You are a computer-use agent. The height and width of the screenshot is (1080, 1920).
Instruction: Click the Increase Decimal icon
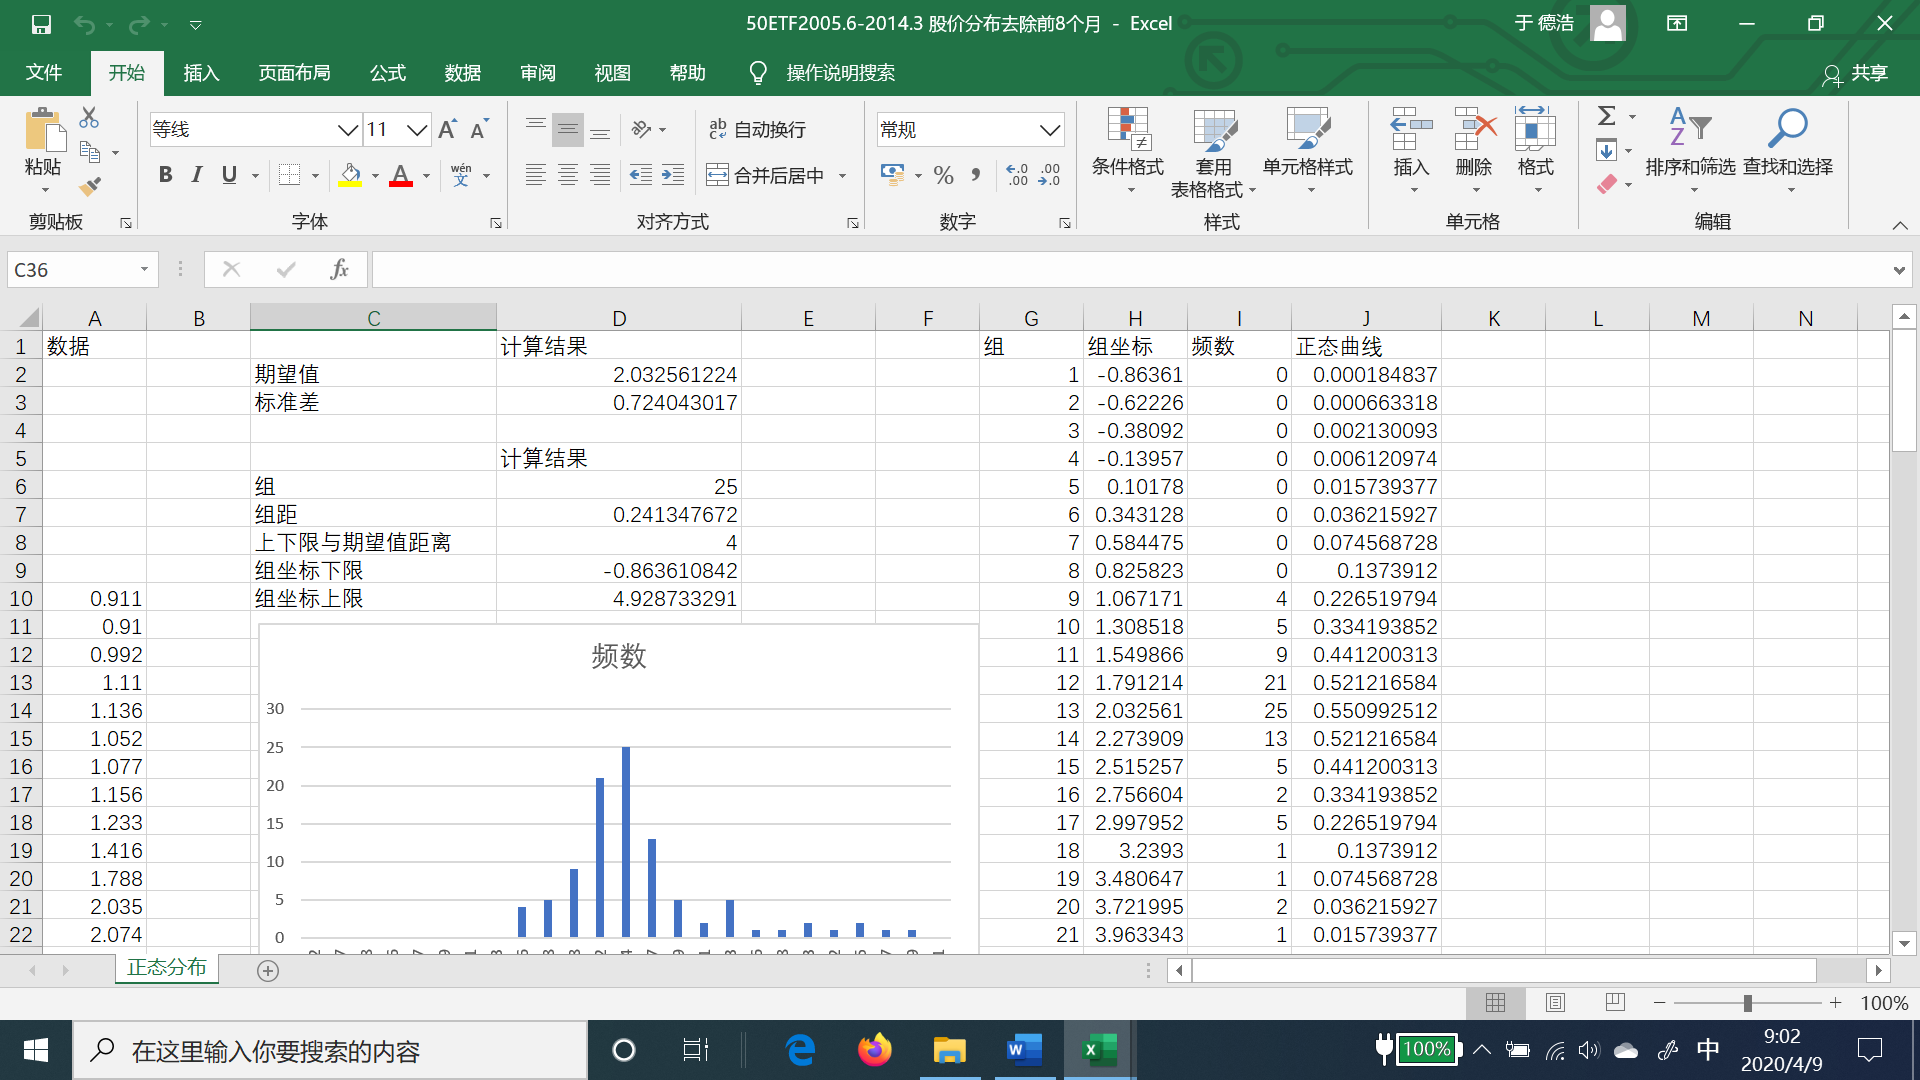1017,175
